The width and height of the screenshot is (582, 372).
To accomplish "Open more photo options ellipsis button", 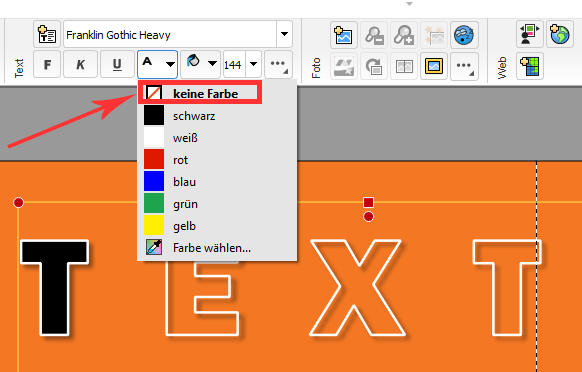I will (464, 66).
